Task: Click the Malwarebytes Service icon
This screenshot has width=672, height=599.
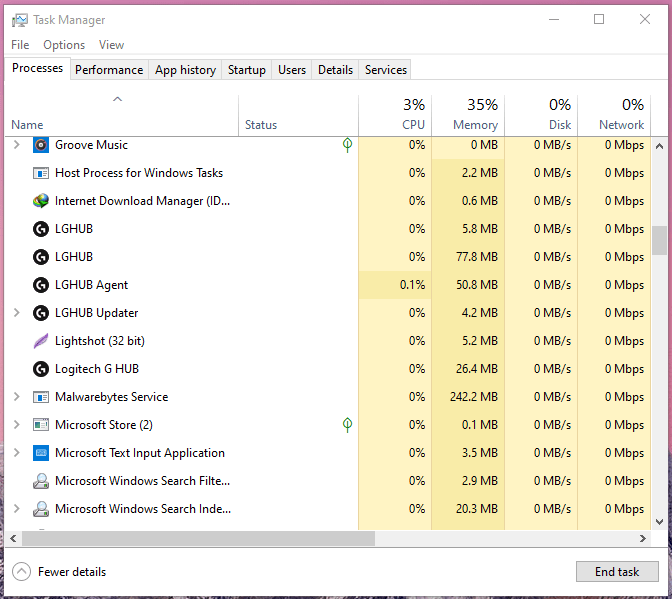Action: 41,397
